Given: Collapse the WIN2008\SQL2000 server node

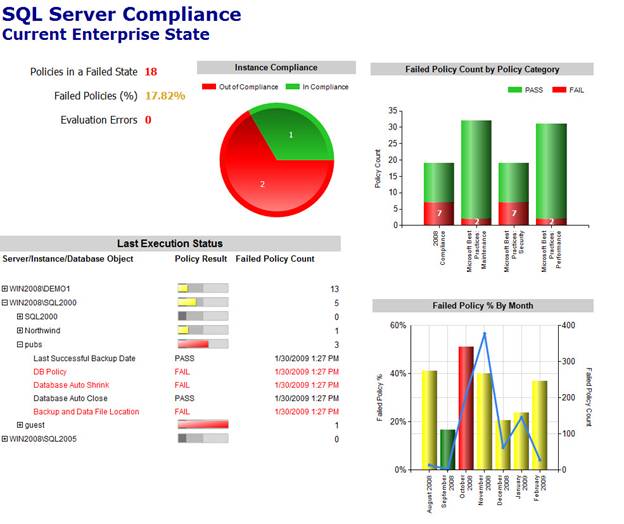Looking at the screenshot, I should tap(4, 302).
